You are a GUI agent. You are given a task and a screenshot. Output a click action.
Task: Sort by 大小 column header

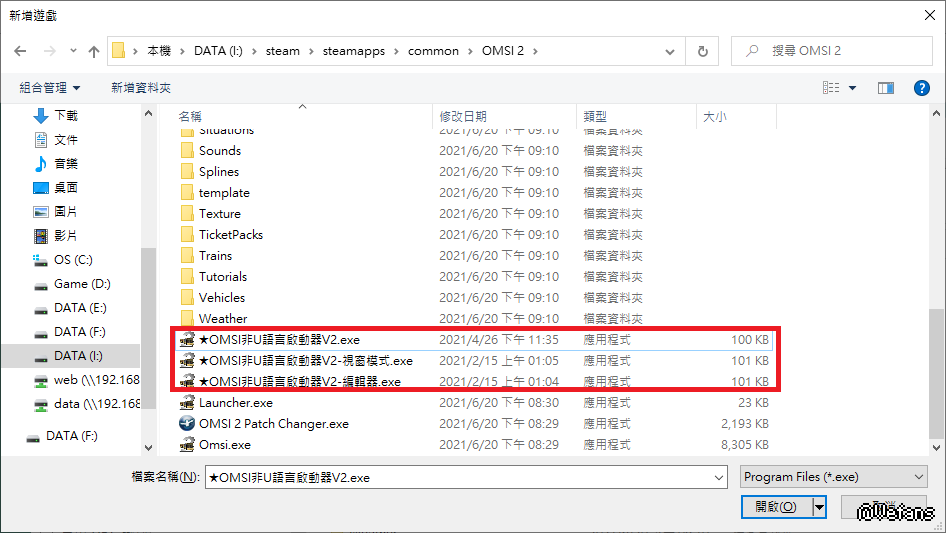715,116
